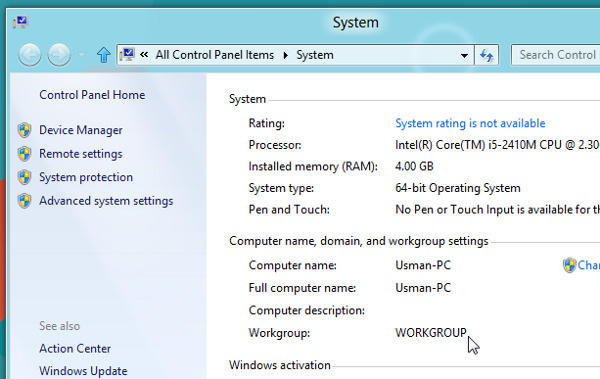Select the 'WORKGROUP' value
The image size is (600, 379).
pos(431,333)
